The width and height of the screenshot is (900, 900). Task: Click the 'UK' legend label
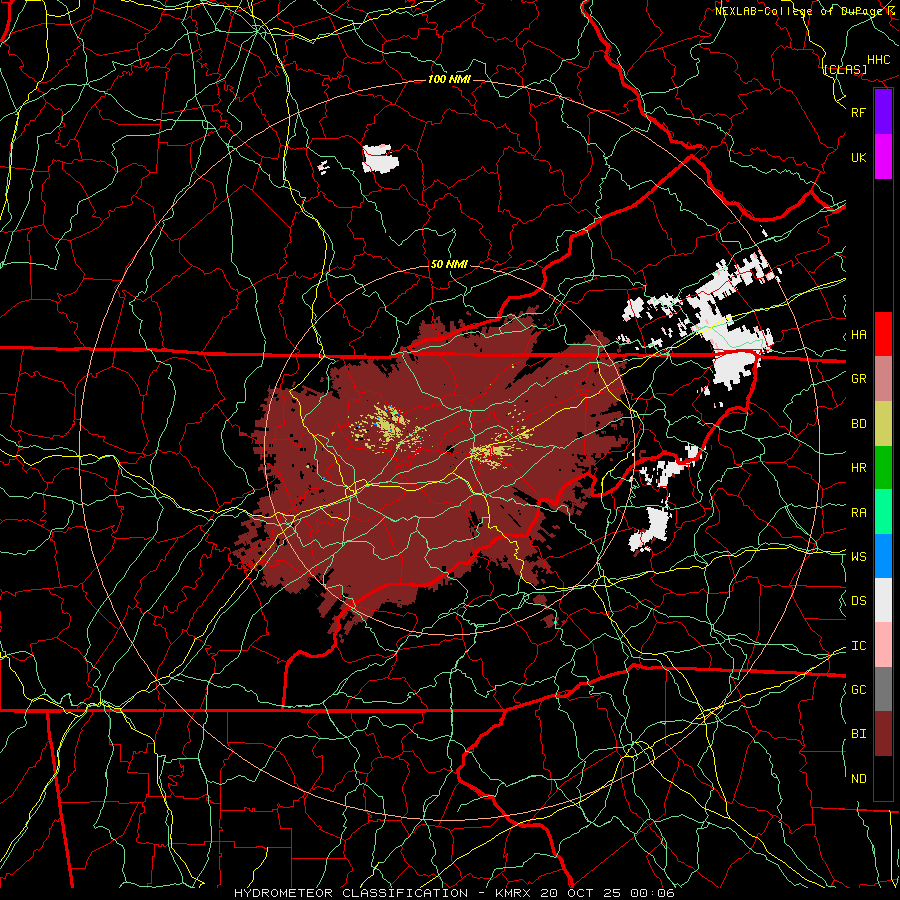click(x=858, y=157)
